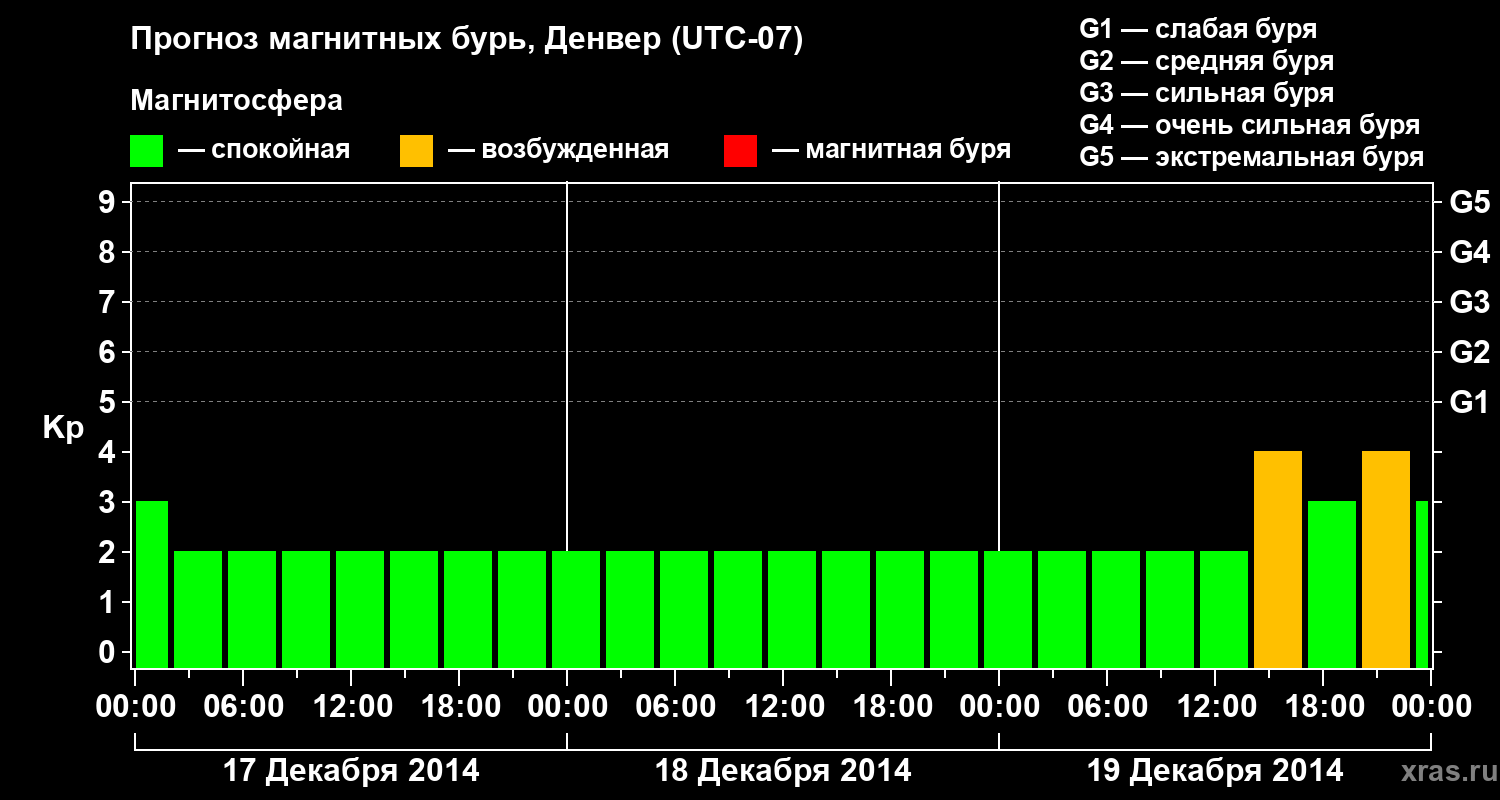The height and width of the screenshot is (800, 1500).
Task: Click the '— магнитная буря' legend label
Action: point(892,150)
